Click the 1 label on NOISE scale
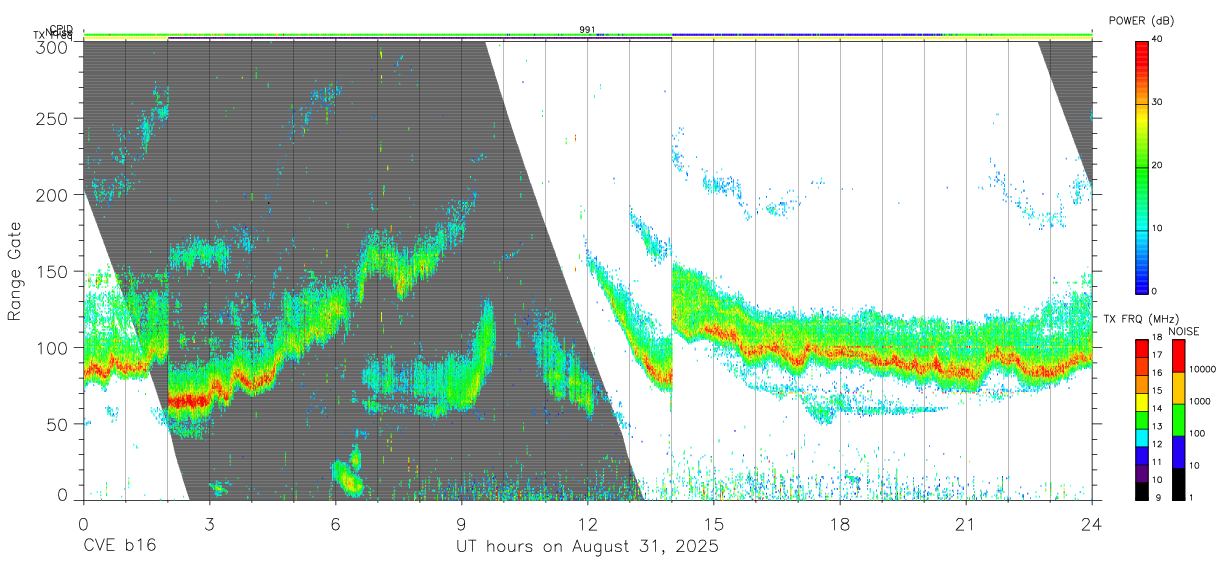 tap(1191, 497)
